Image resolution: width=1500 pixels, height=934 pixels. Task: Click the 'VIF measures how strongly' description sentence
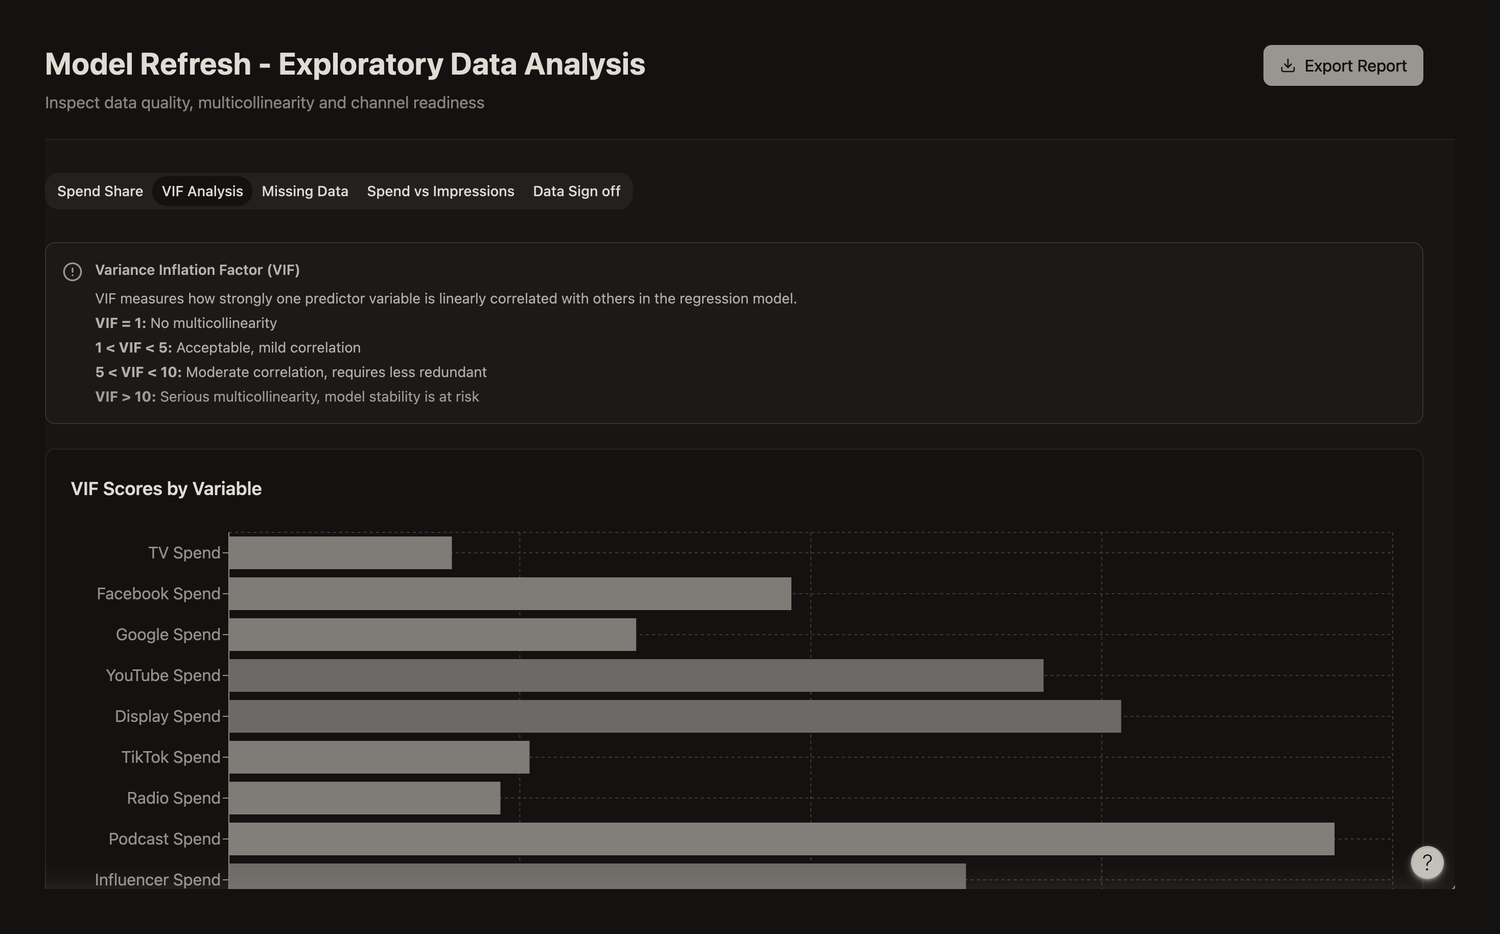446,299
